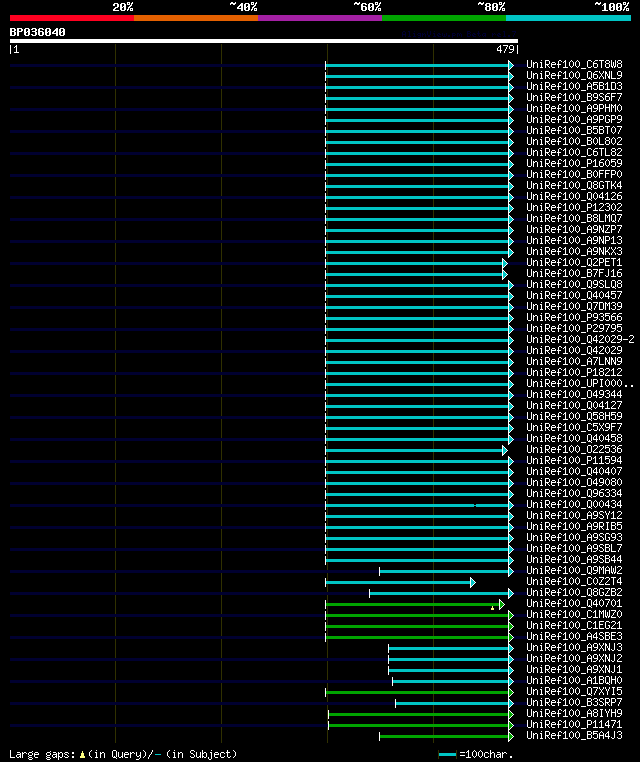This screenshot has height=762, width=640.
Task: Click the UniRef100_C6T8W8 hit label
Action: (x=574, y=65)
